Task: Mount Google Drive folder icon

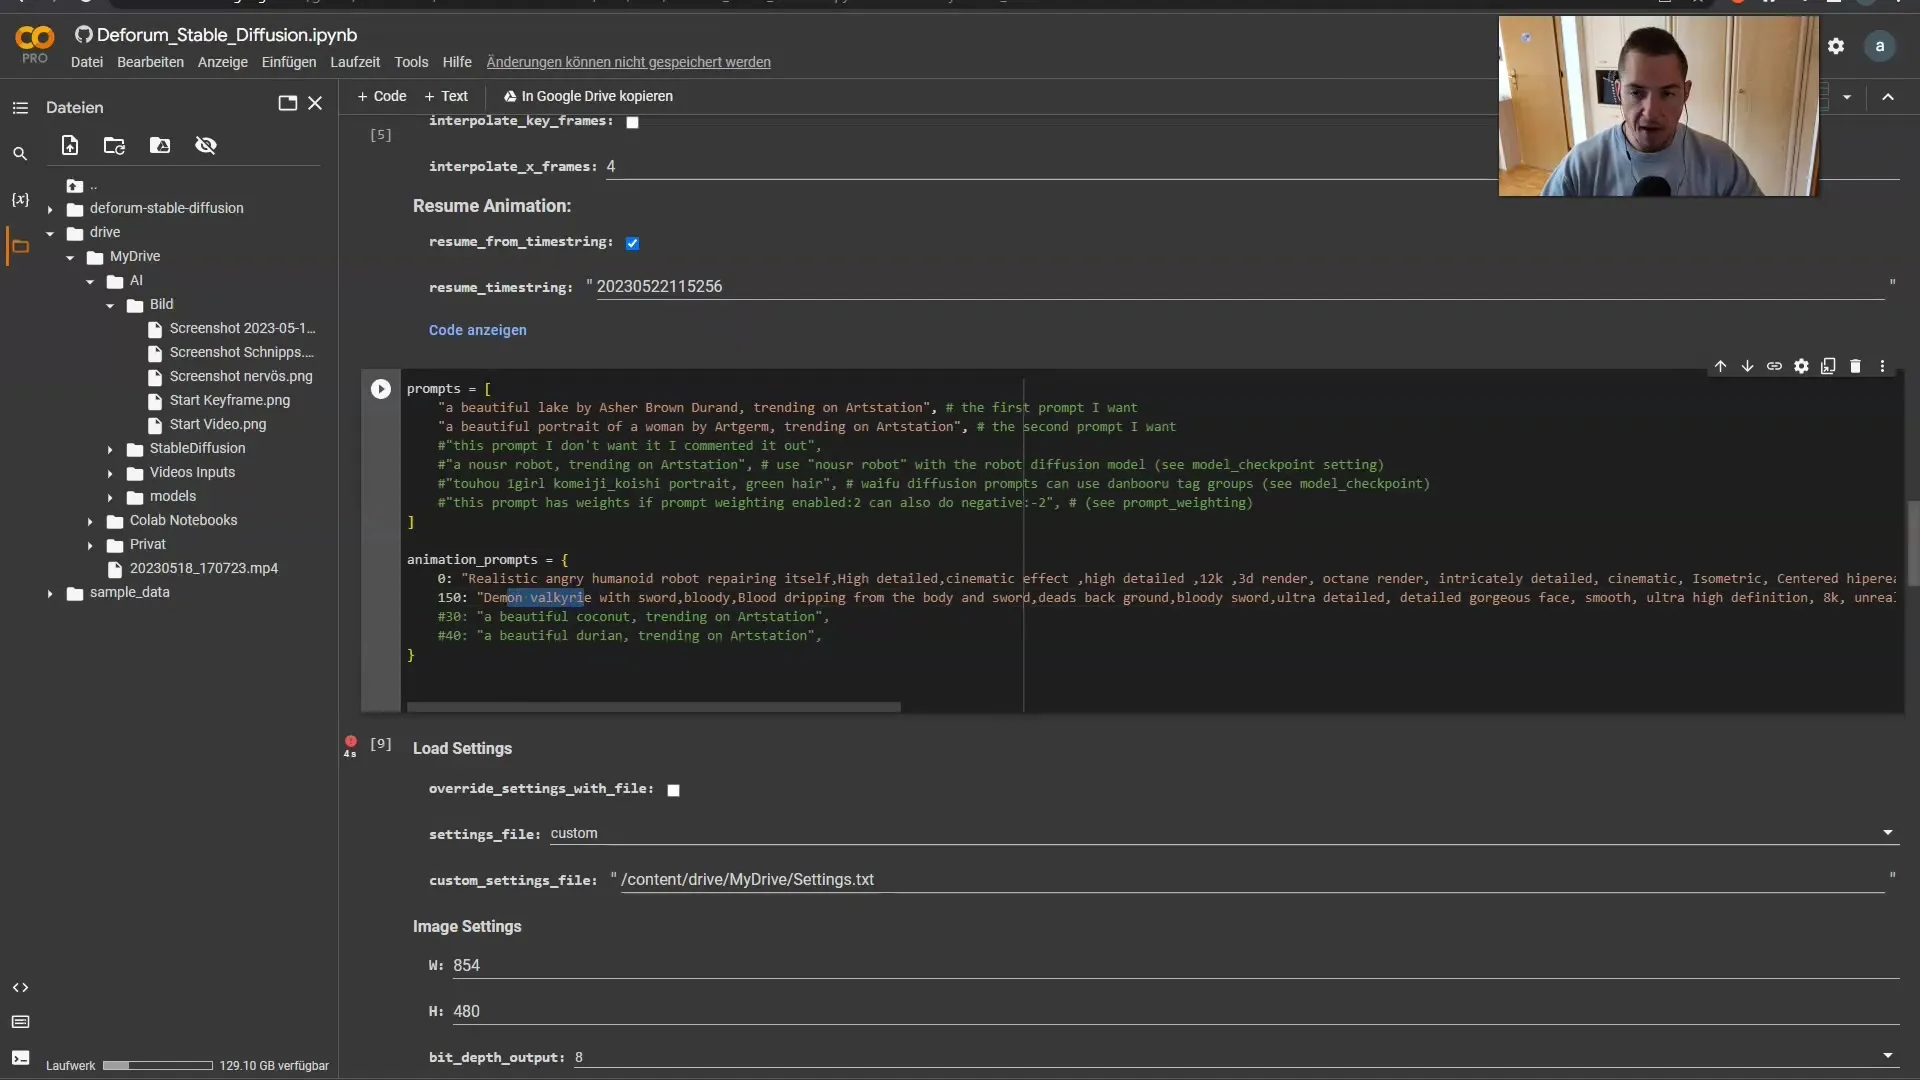Action: 160,145
